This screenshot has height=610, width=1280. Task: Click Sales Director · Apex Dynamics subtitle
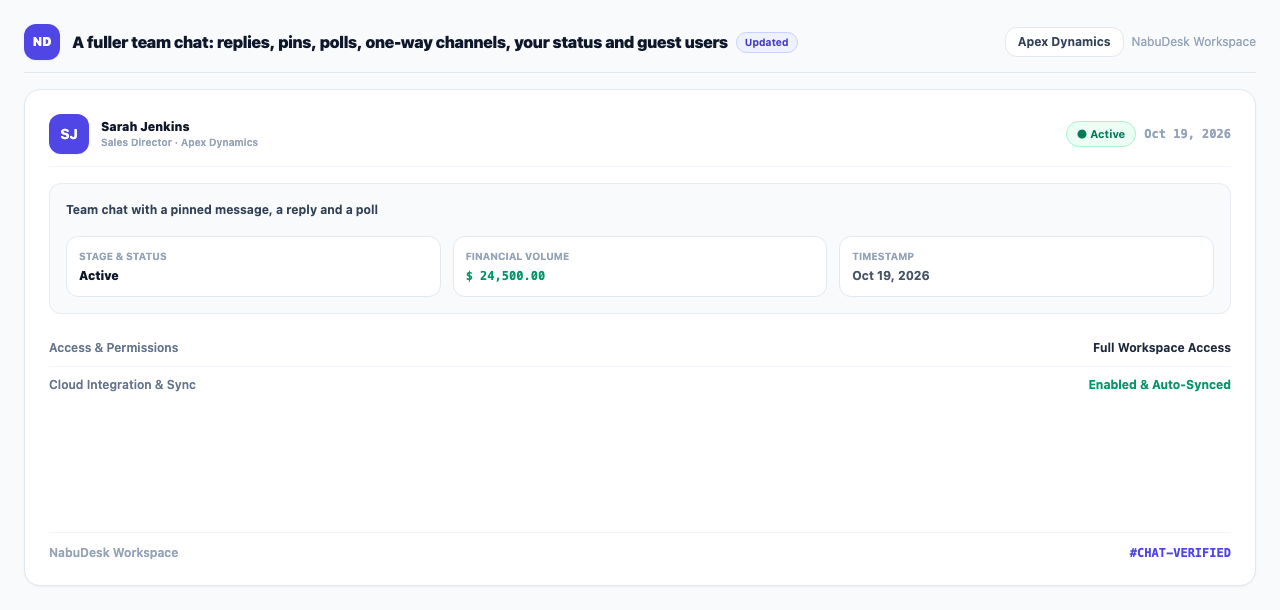click(x=179, y=143)
